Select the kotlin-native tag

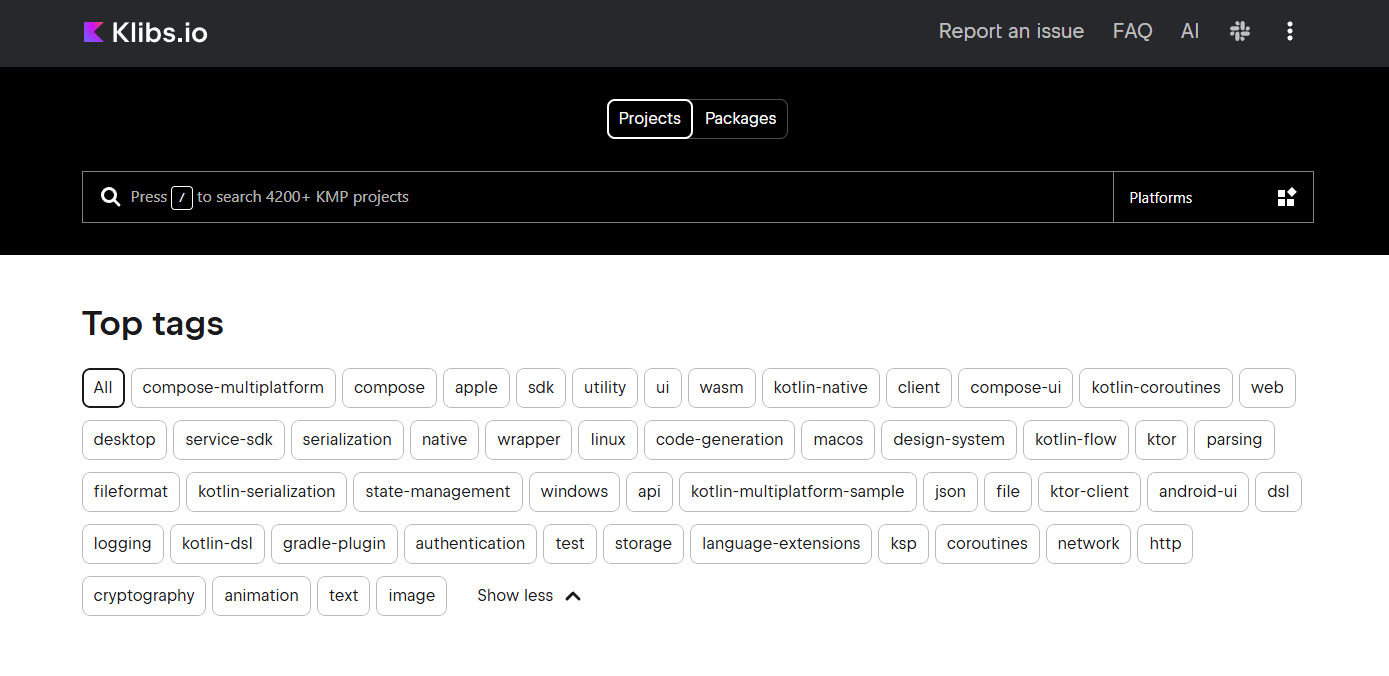click(x=821, y=388)
